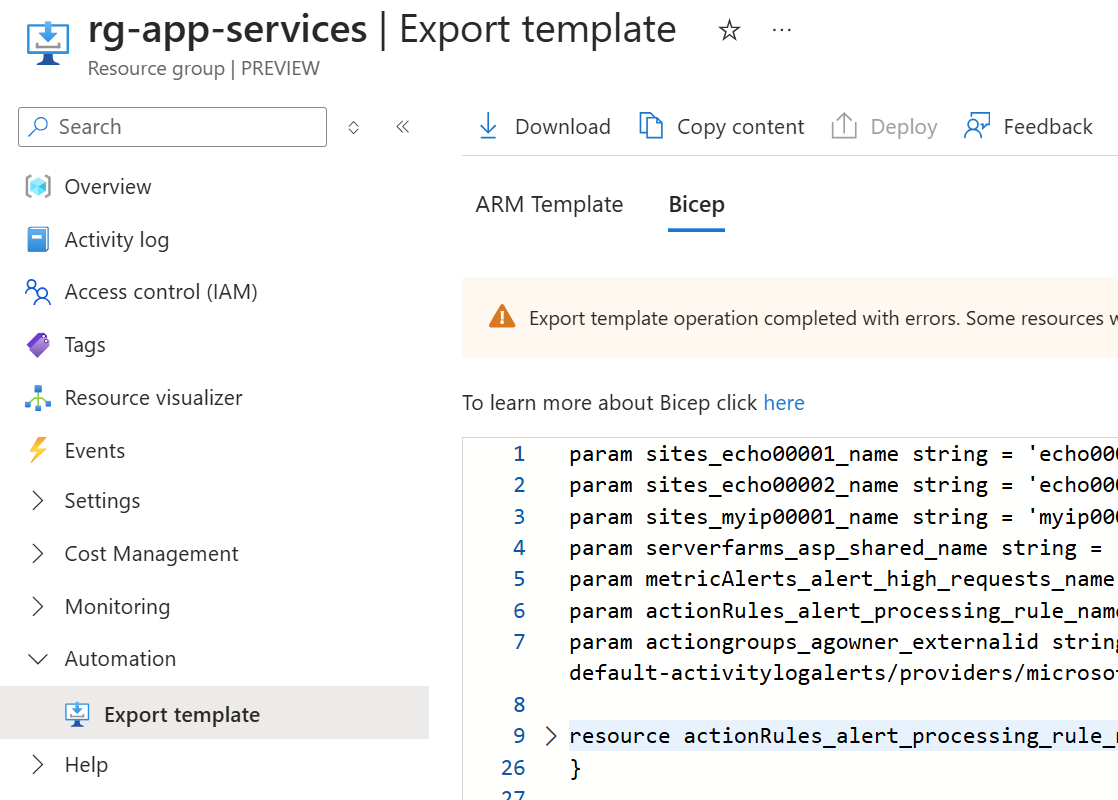Click the 'here' link about Bicep

coord(784,403)
